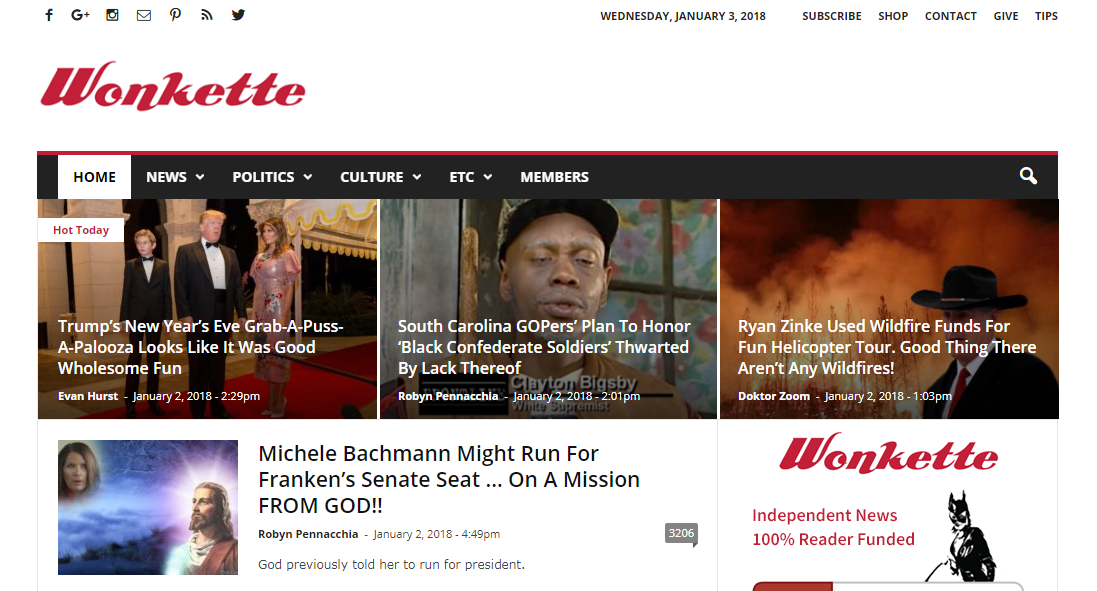Click the Subscribe link
1097x591 pixels.
coord(832,16)
